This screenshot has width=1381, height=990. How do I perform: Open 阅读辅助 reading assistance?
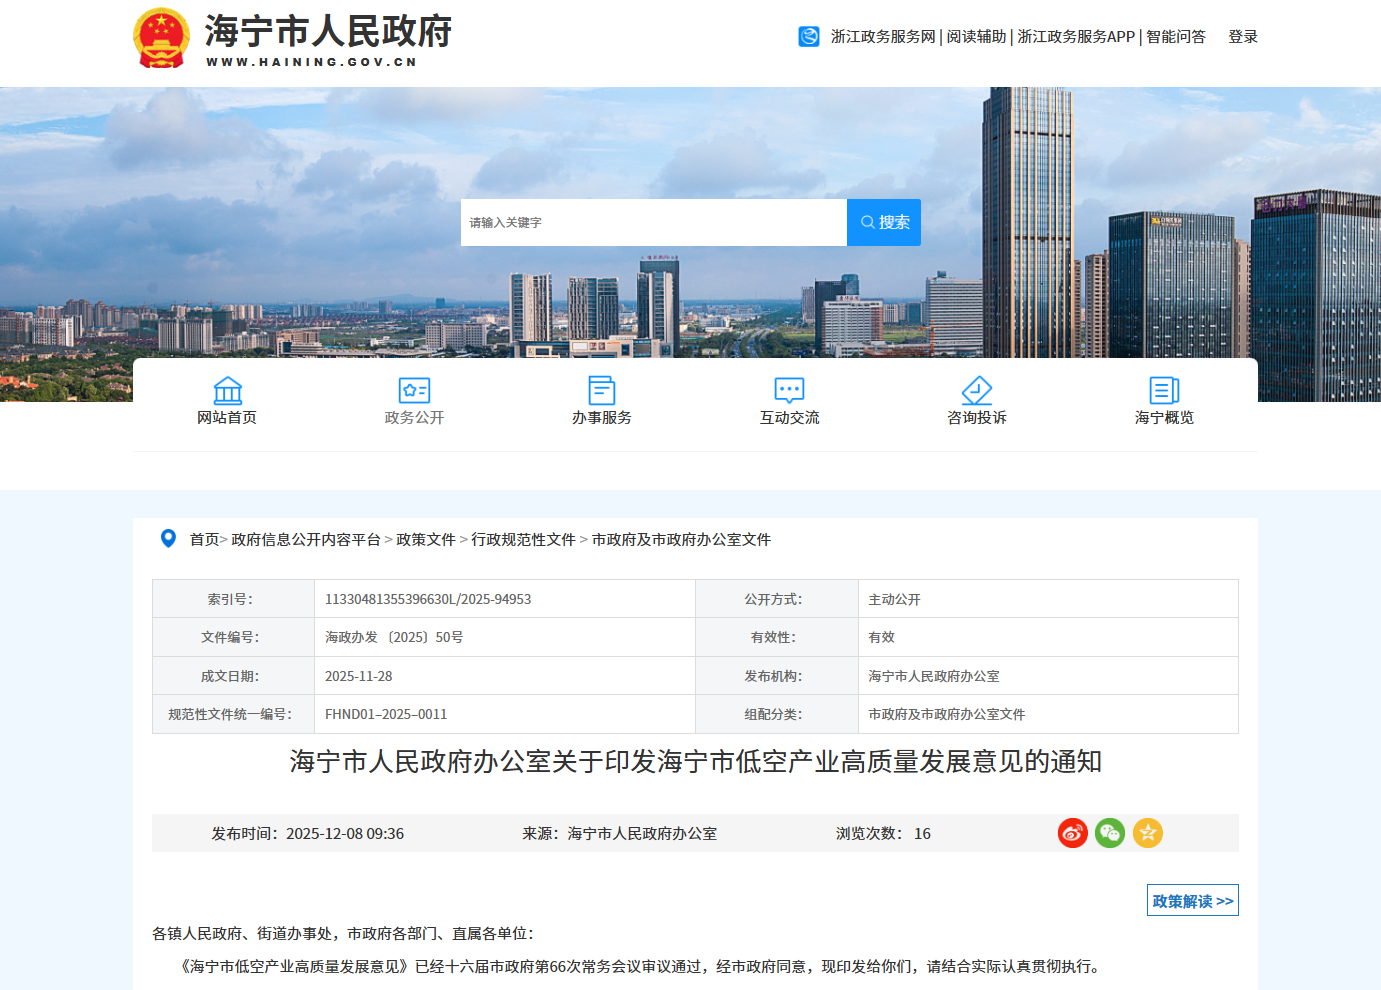pyautogui.click(x=976, y=37)
